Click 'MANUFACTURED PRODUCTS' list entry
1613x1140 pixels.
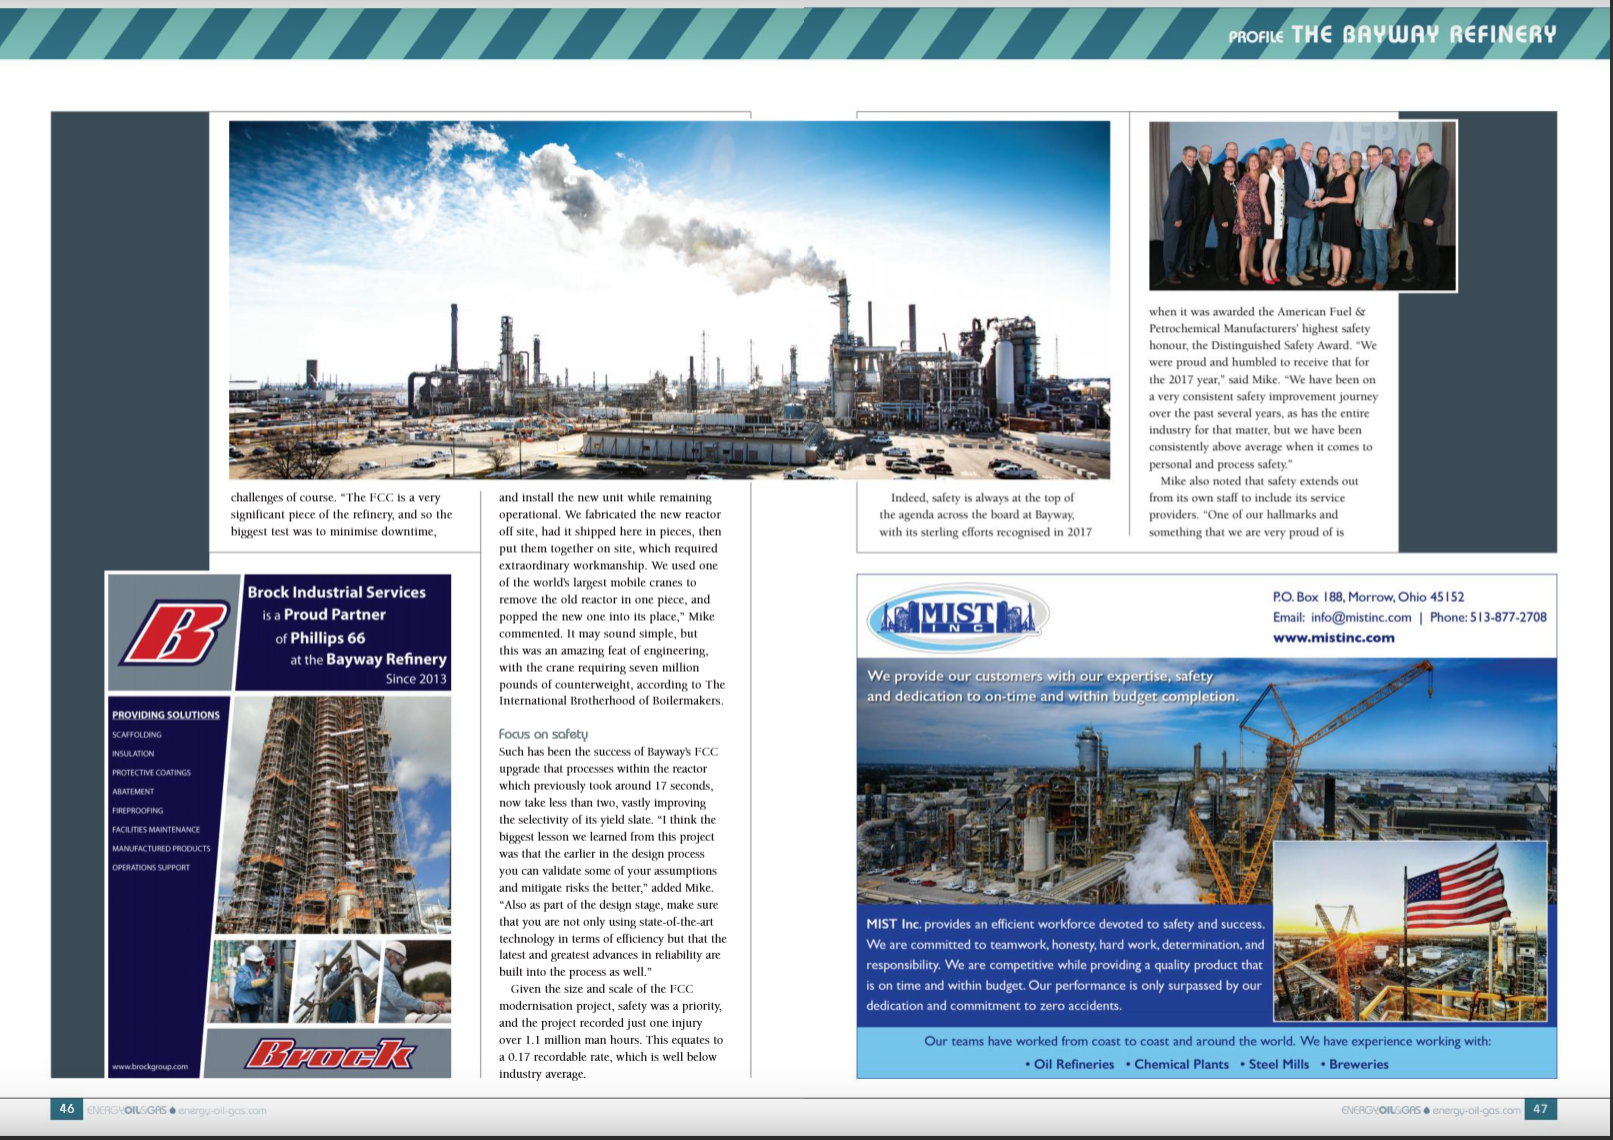click(x=161, y=849)
